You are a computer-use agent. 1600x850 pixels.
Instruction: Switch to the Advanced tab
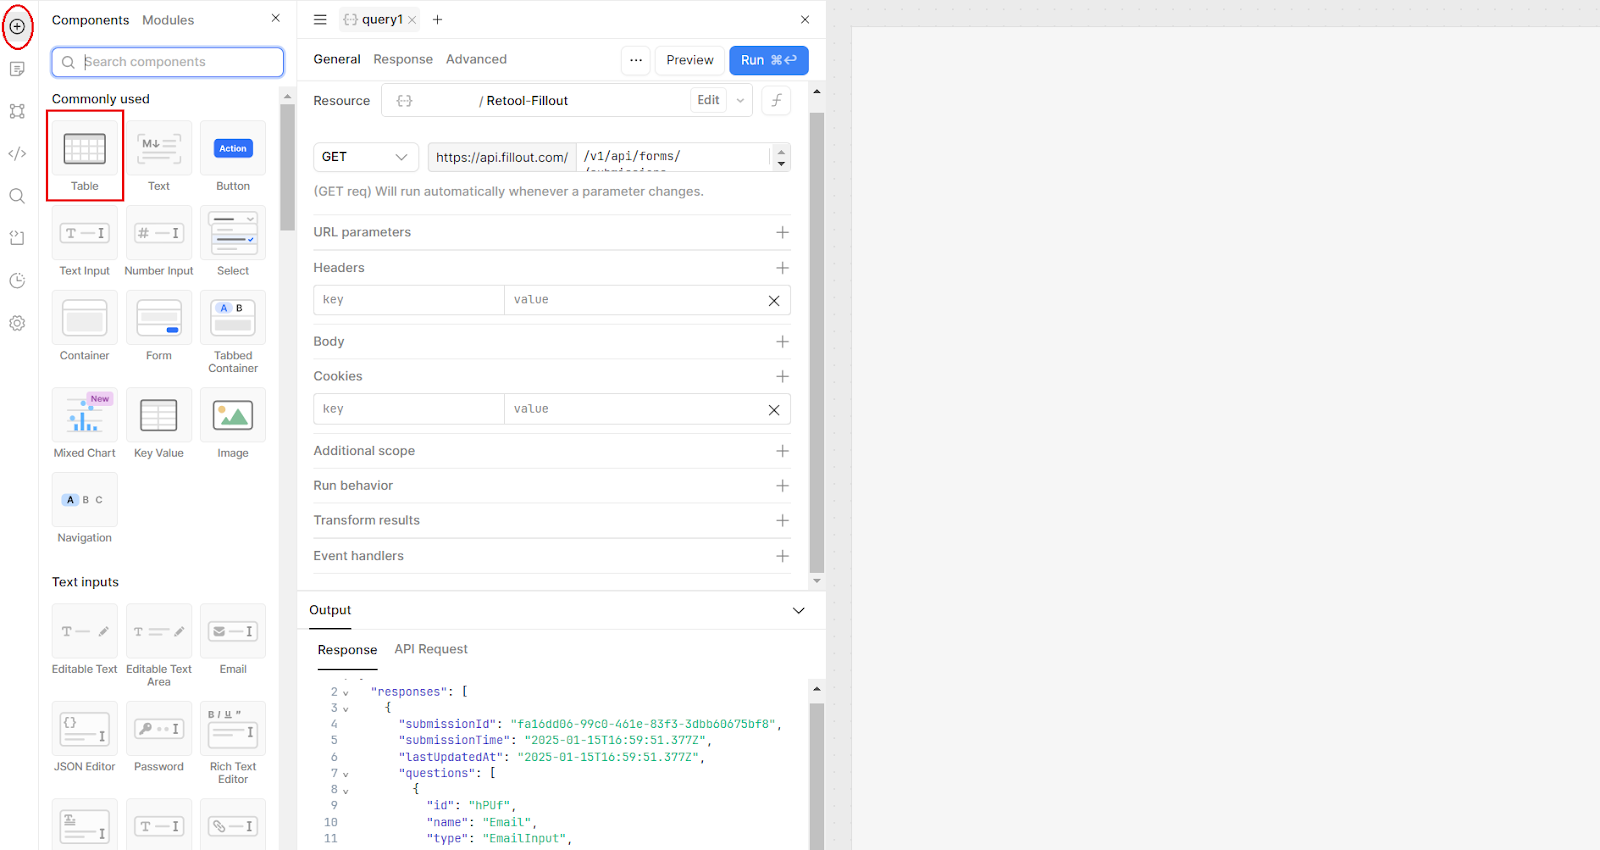pyautogui.click(x=476, y=59)
